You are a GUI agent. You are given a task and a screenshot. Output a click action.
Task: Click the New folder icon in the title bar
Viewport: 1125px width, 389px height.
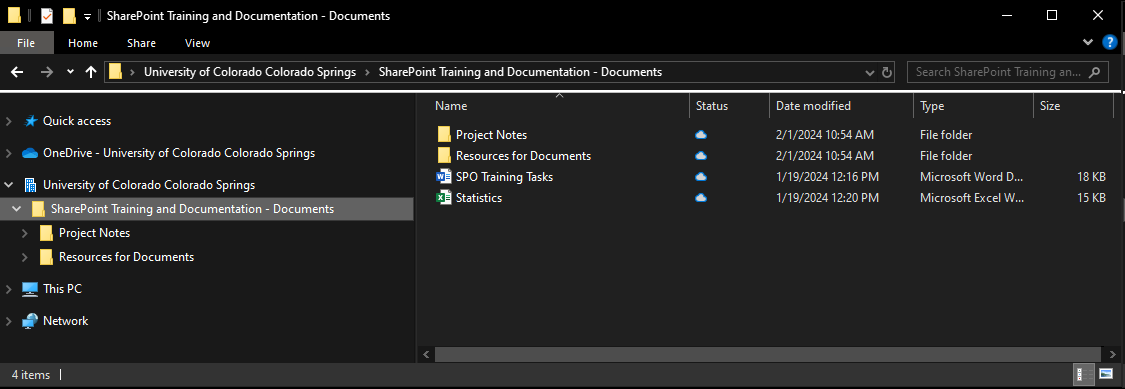coord(69,16)
